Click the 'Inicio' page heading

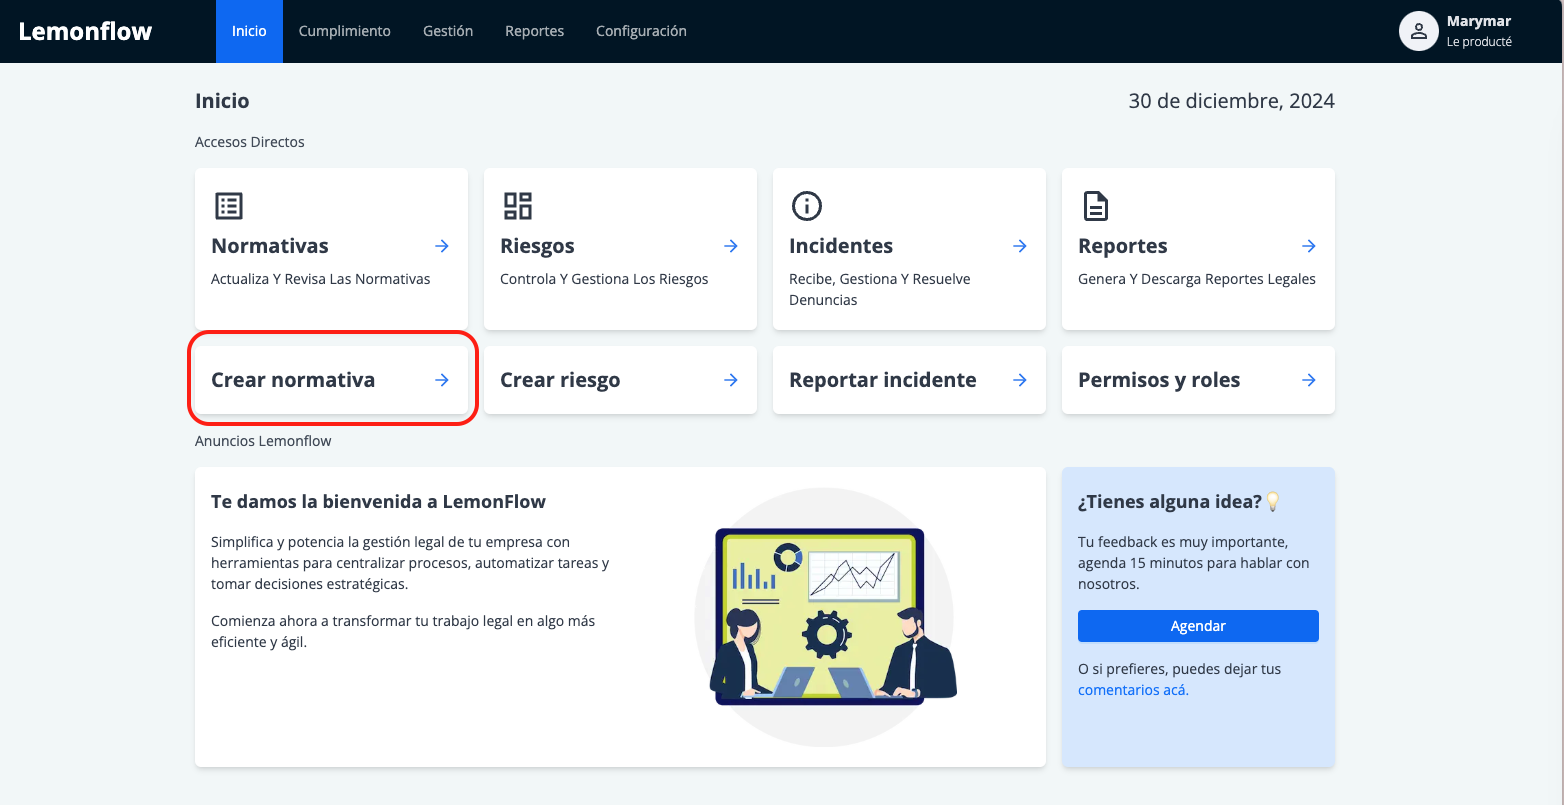click(222, 101)
